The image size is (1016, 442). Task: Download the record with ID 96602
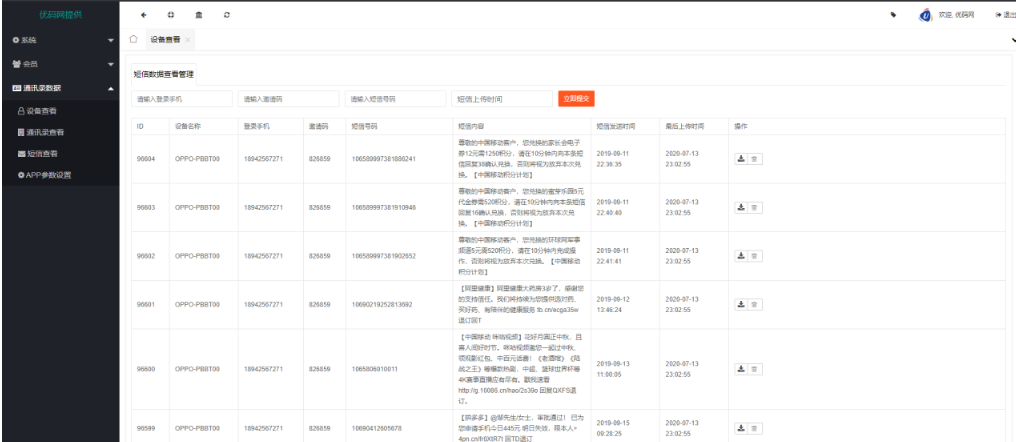tap(741, 256)
